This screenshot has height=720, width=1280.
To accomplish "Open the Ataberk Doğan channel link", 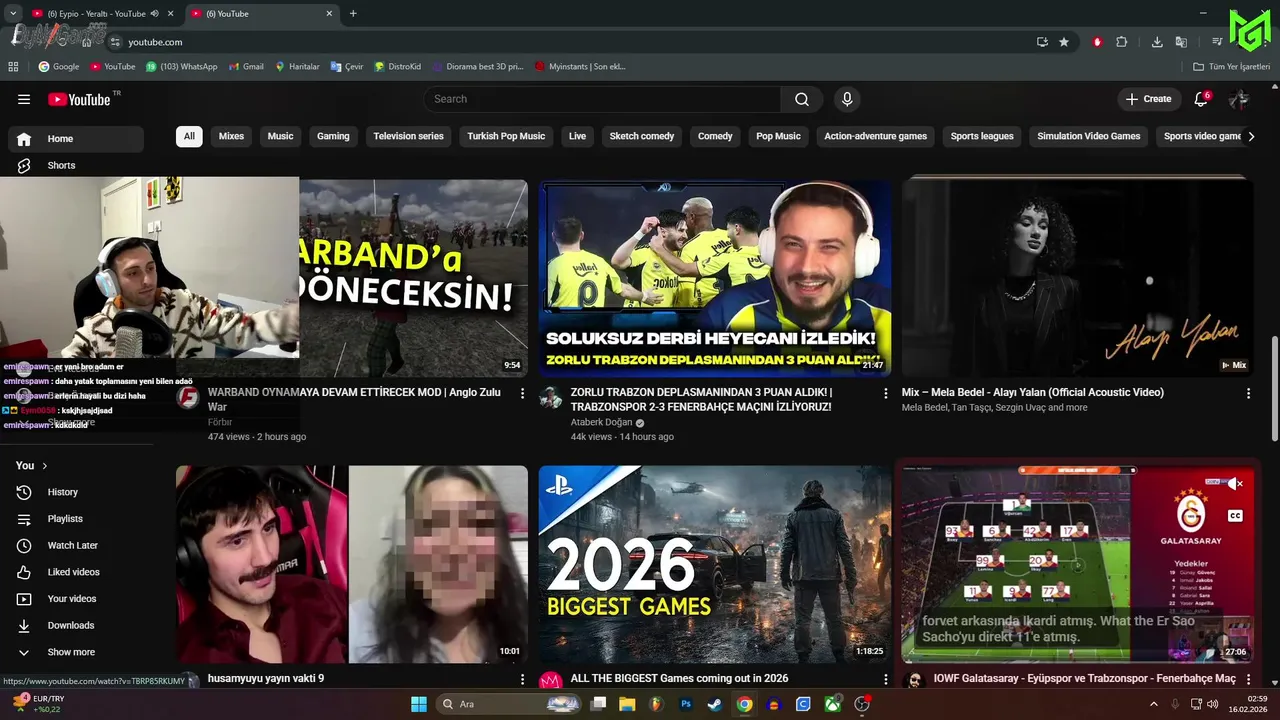I will click(x=601, y=422).
